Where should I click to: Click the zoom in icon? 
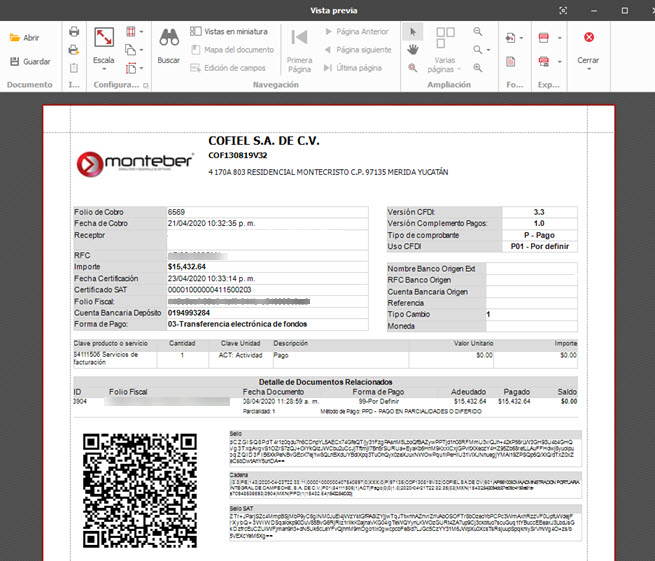pos(476,68)
